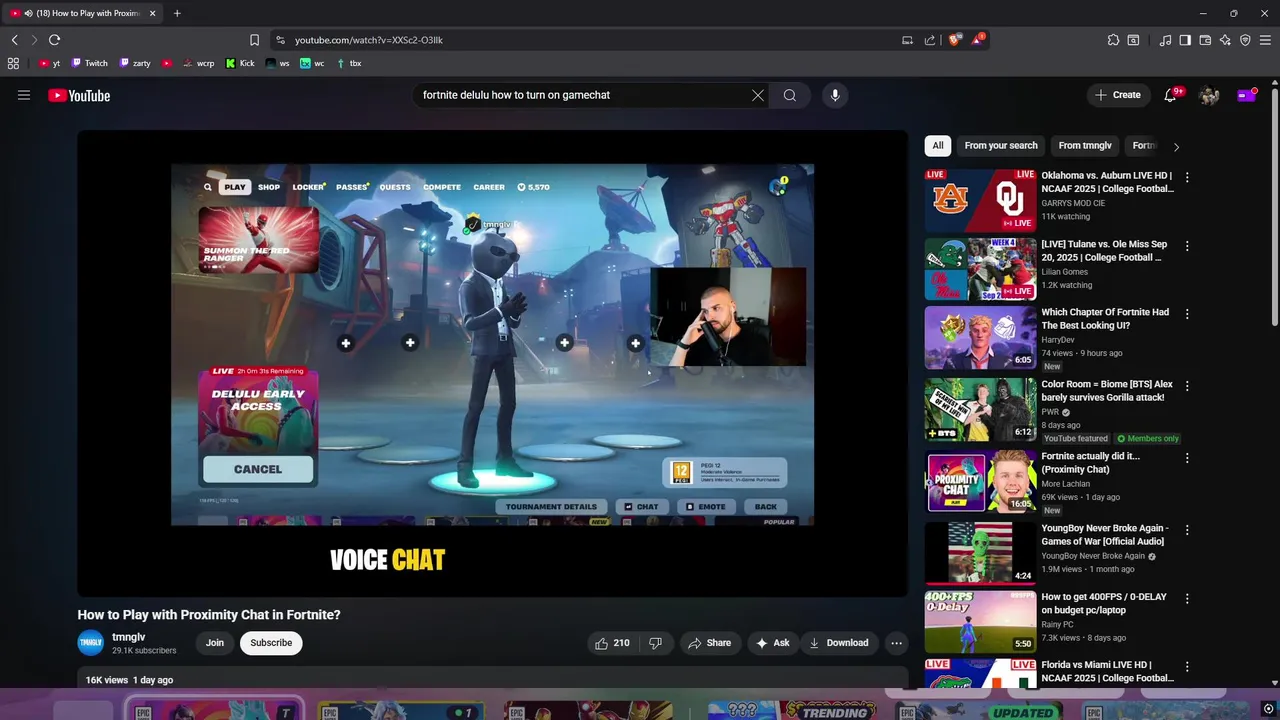Click the Create button

(x=1117, y=95)
